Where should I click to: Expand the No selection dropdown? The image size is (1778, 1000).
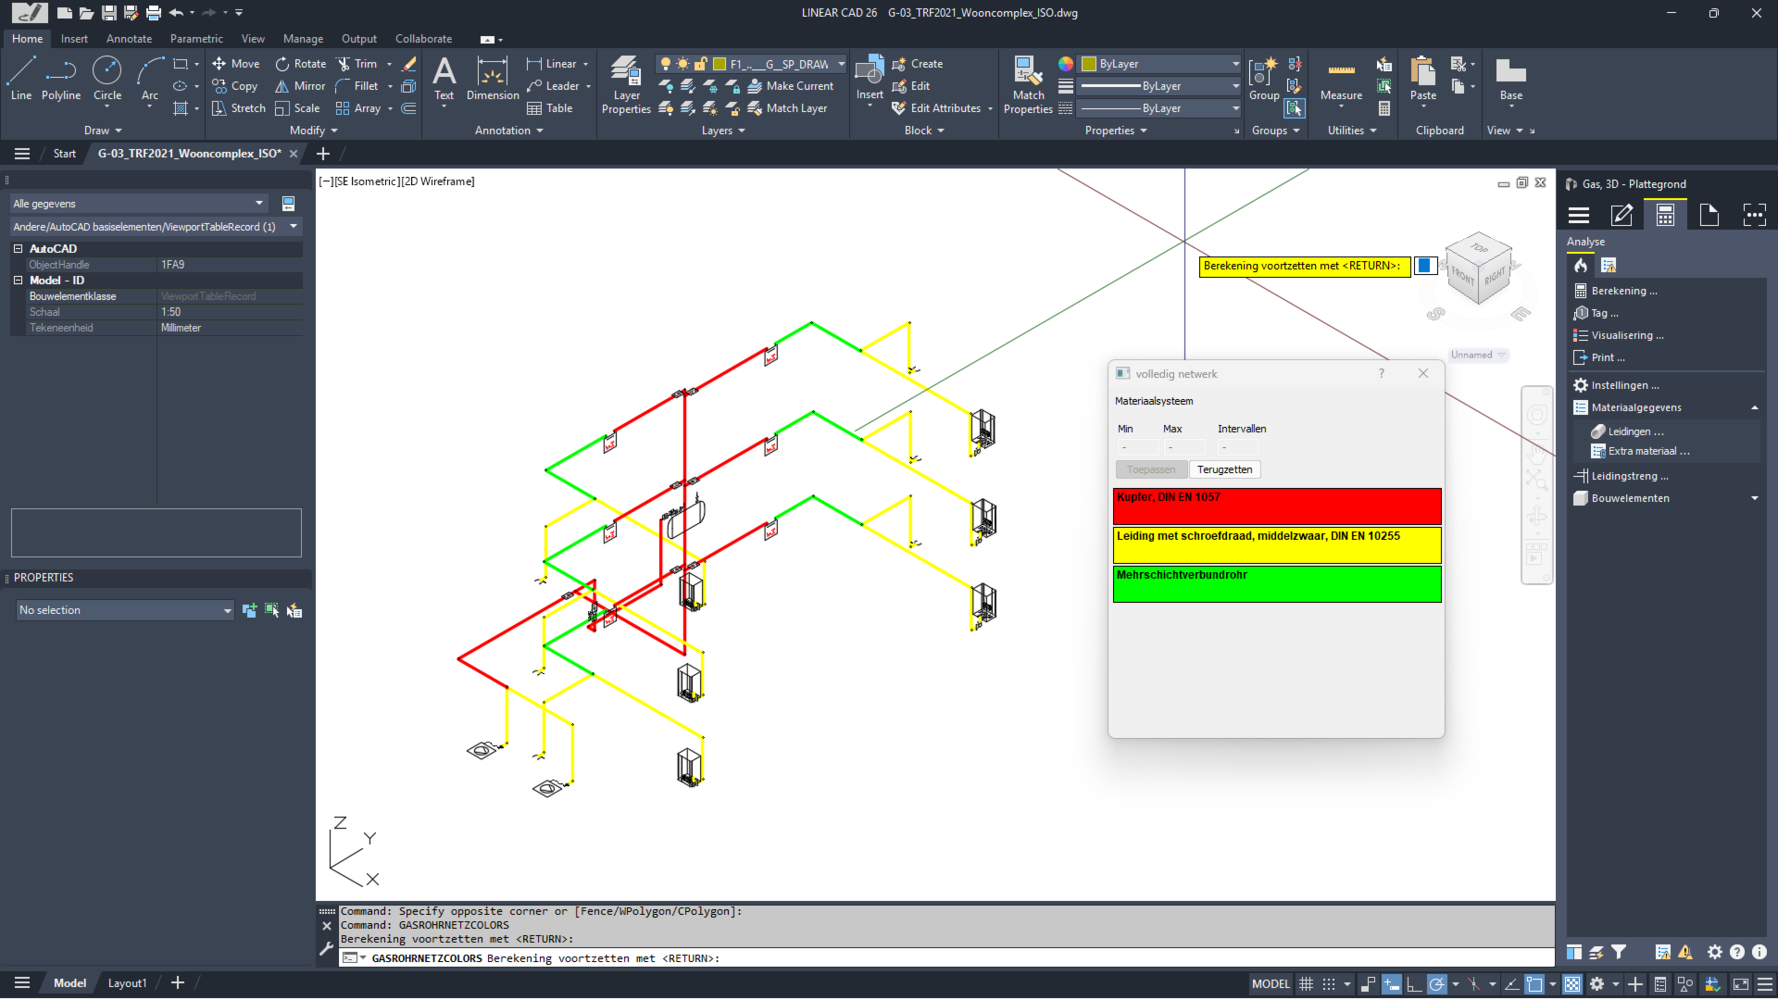[x=125, y=610]
